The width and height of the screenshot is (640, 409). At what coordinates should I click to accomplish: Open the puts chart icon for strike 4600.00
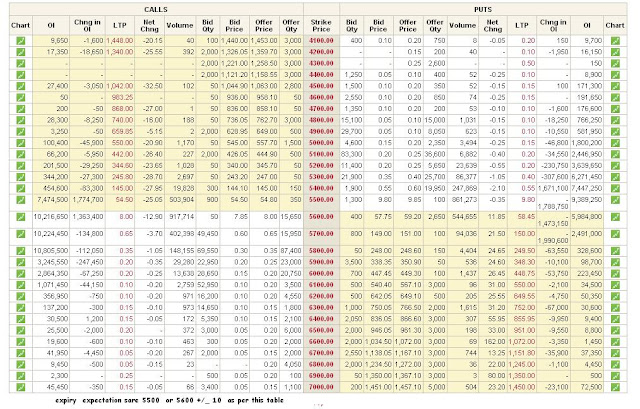tap(615, 98)
